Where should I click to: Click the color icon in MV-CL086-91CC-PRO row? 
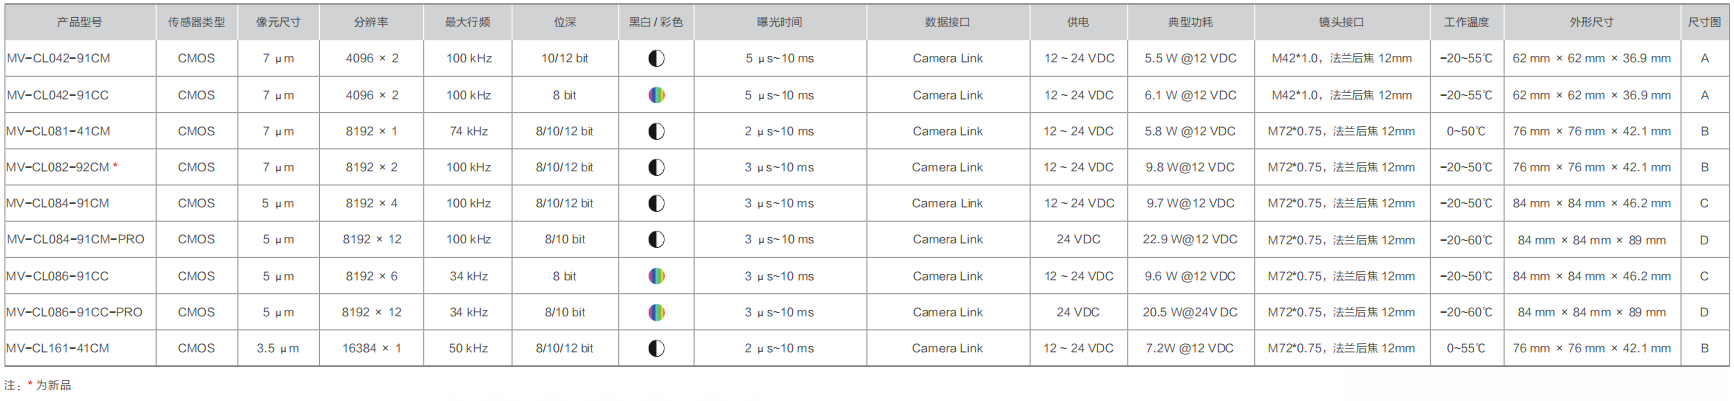click(x=656, y=312)
